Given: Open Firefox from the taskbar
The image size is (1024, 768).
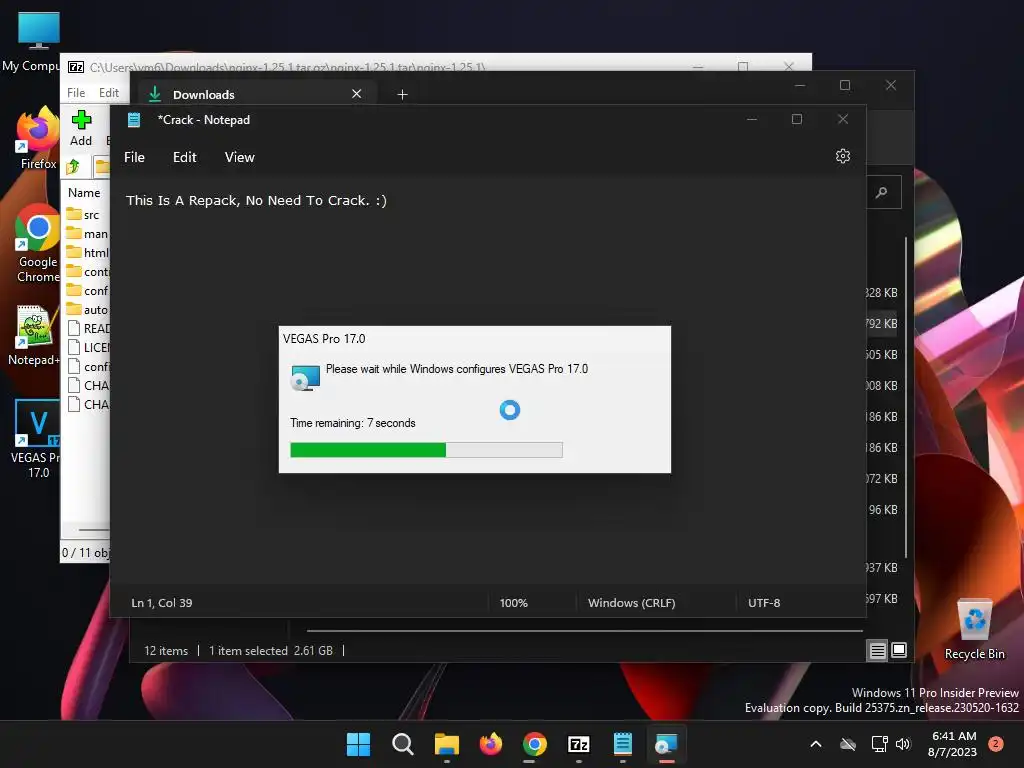Looking at the screenshot, I should click(490, 744).
